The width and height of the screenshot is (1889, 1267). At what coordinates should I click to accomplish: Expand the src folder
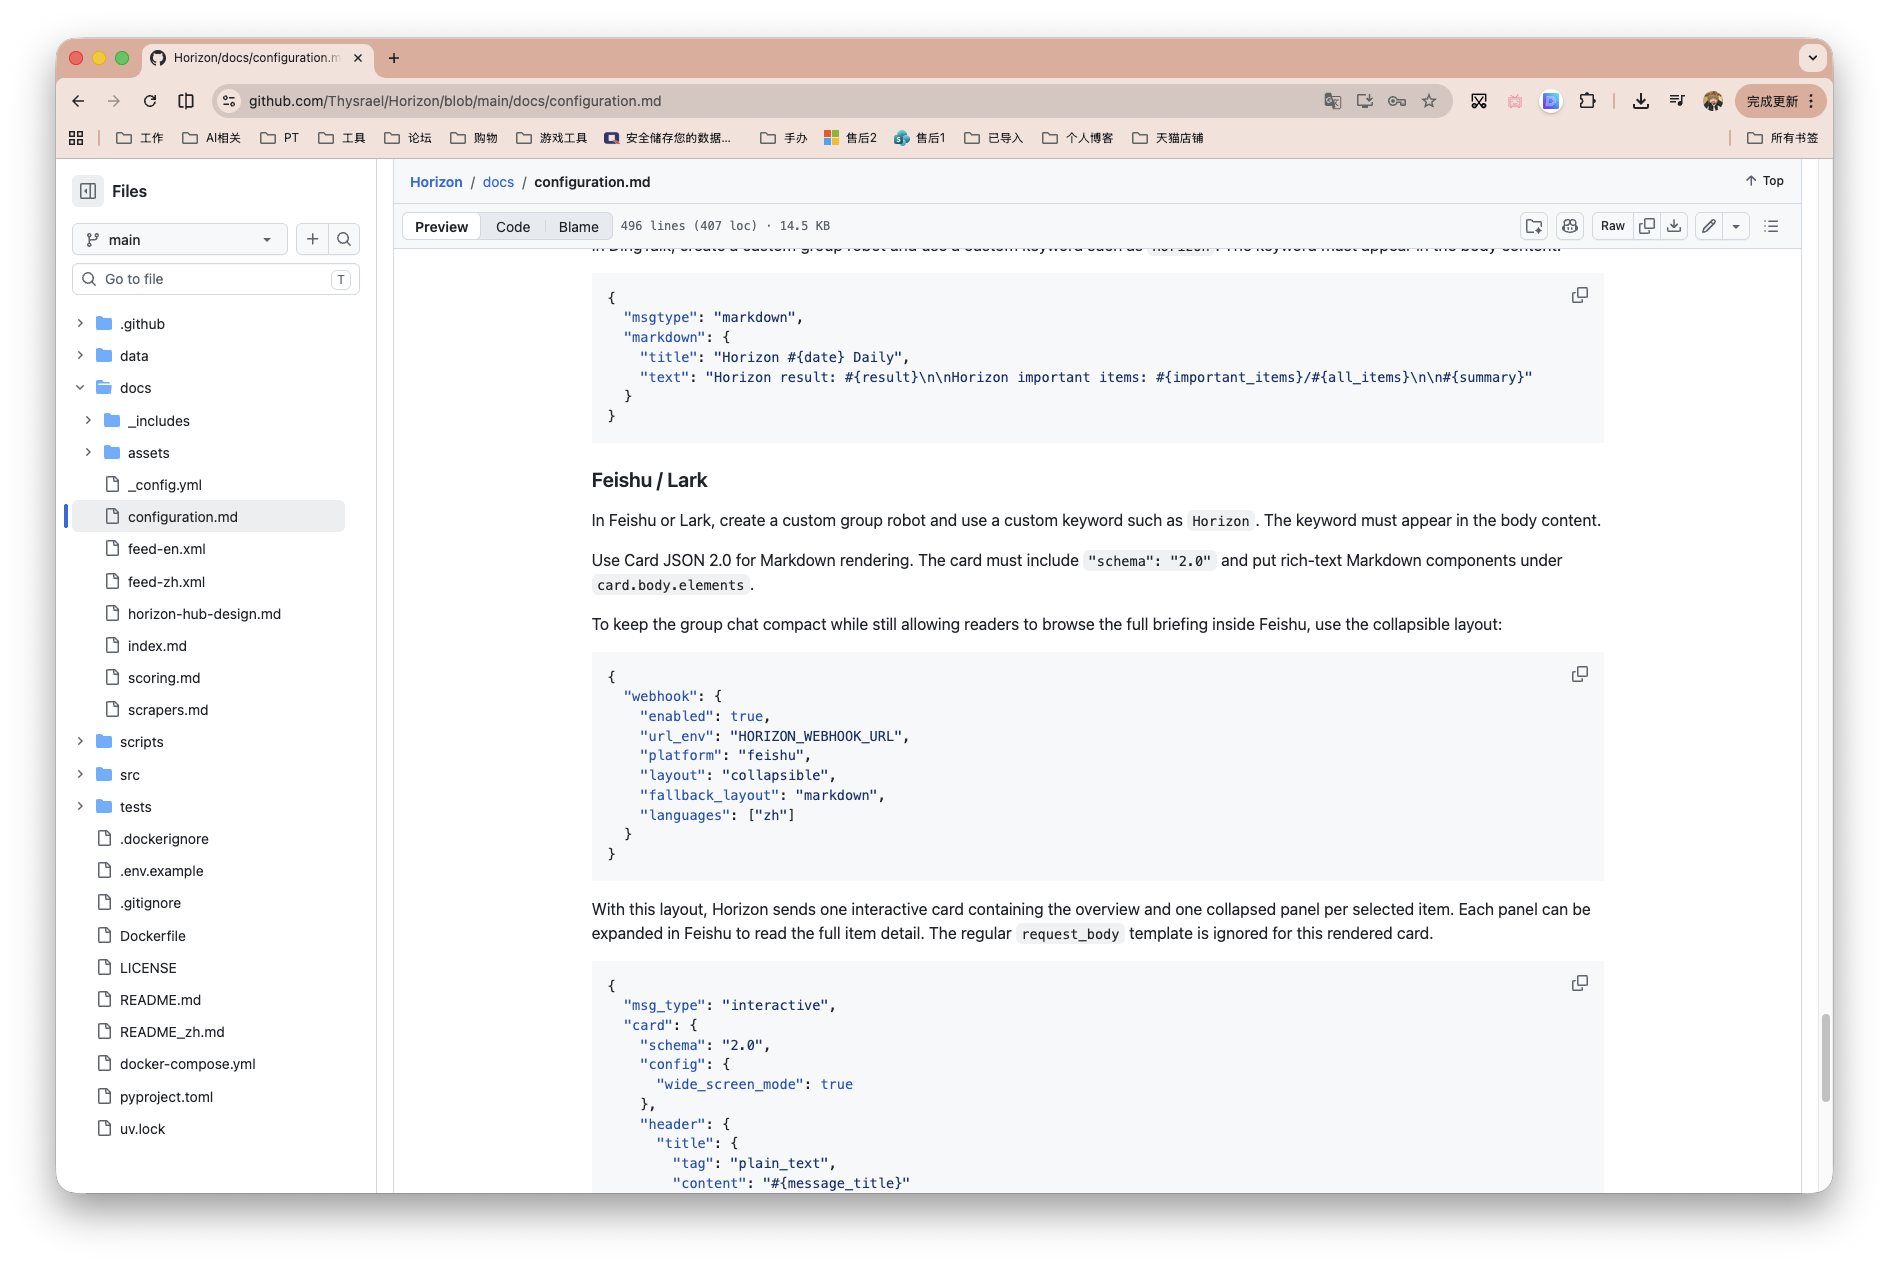pyautogui.click(x=80, y=774)
